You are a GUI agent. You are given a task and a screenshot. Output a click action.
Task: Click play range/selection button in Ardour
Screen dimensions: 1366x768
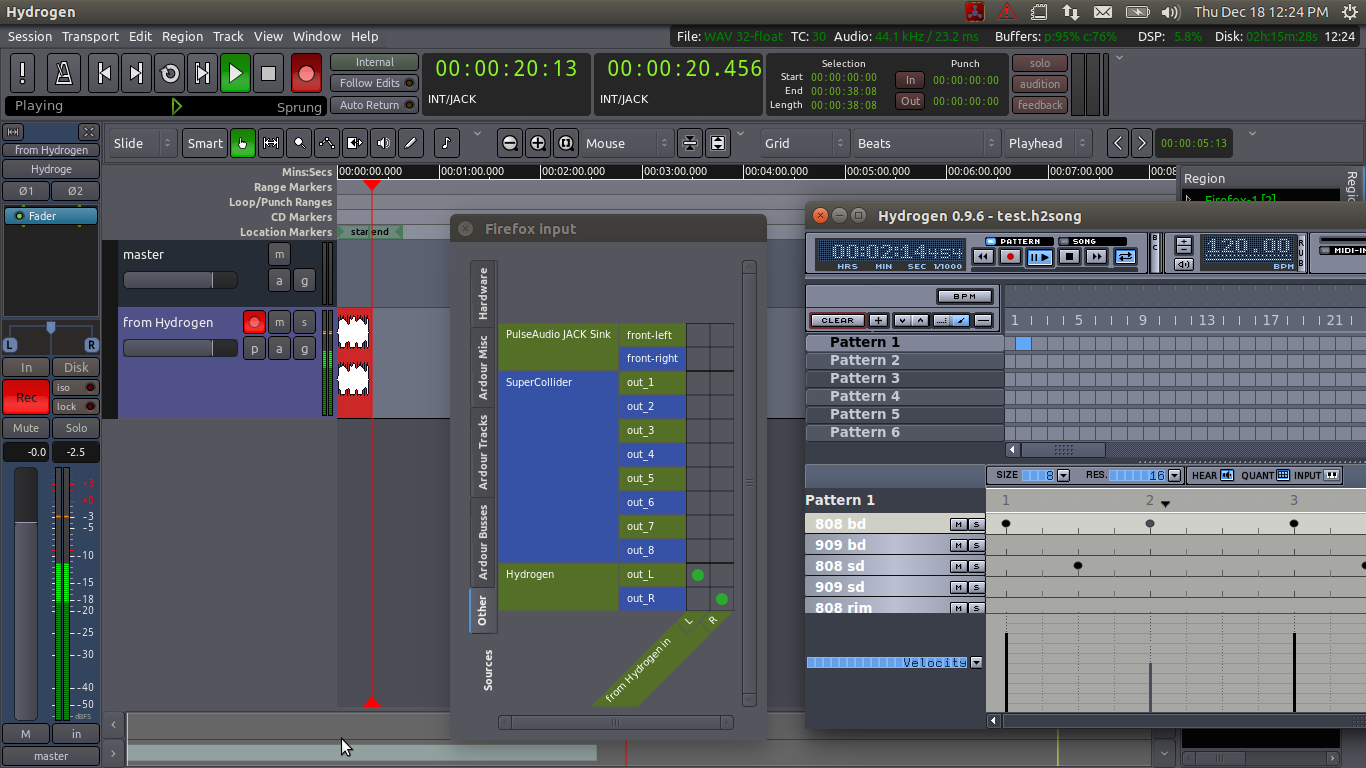tap(202, 73)
